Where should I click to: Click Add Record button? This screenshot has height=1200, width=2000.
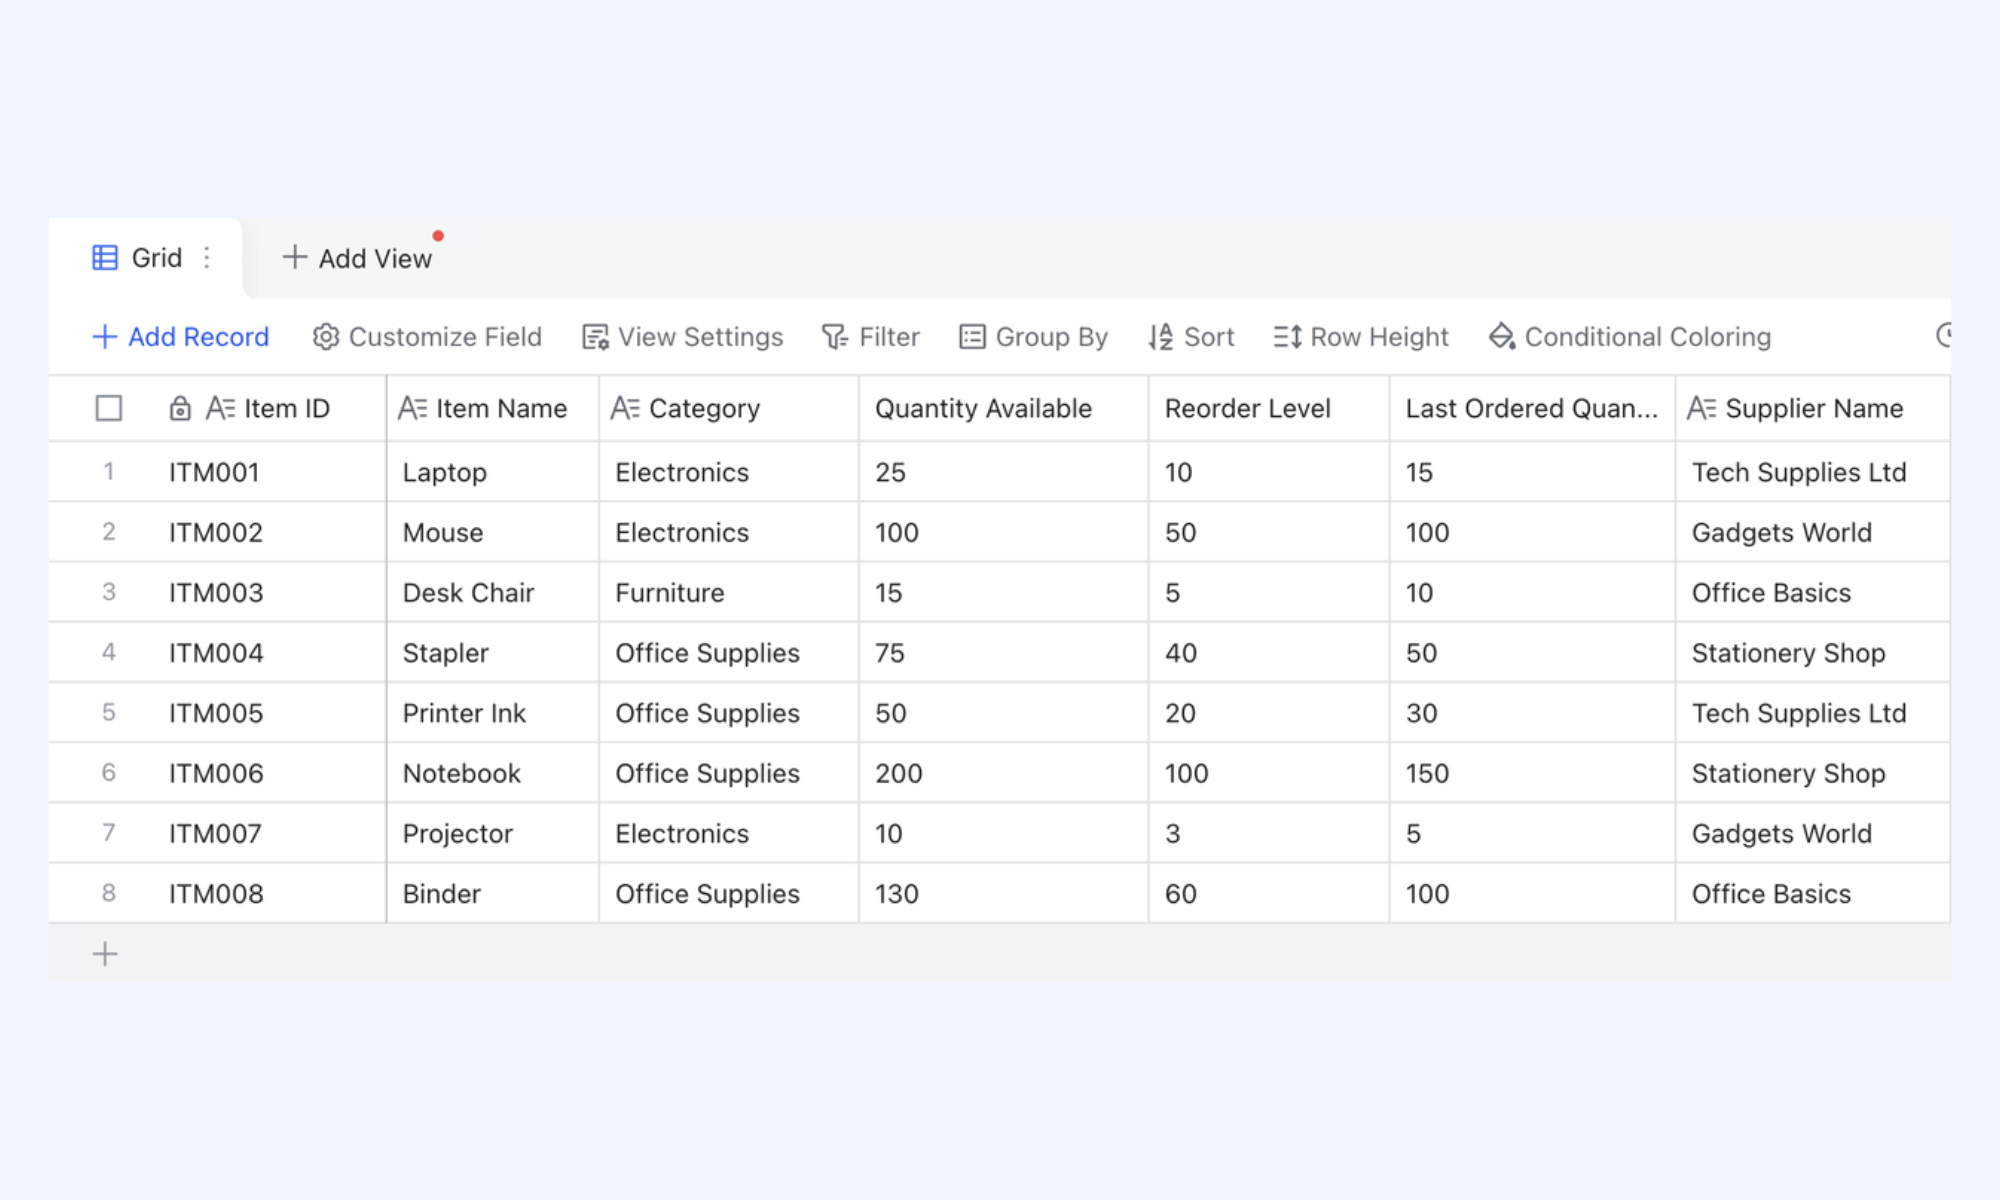(180, 337)
